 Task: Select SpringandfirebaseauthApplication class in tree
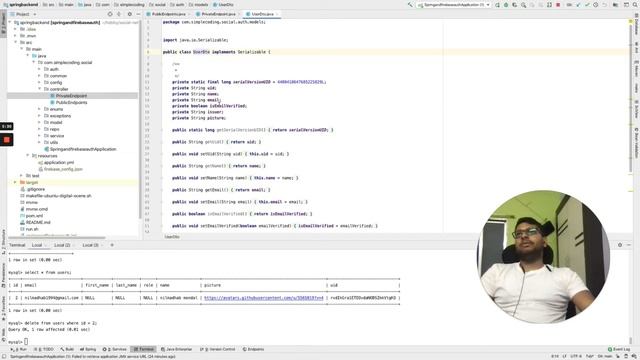tap(83, 149)
